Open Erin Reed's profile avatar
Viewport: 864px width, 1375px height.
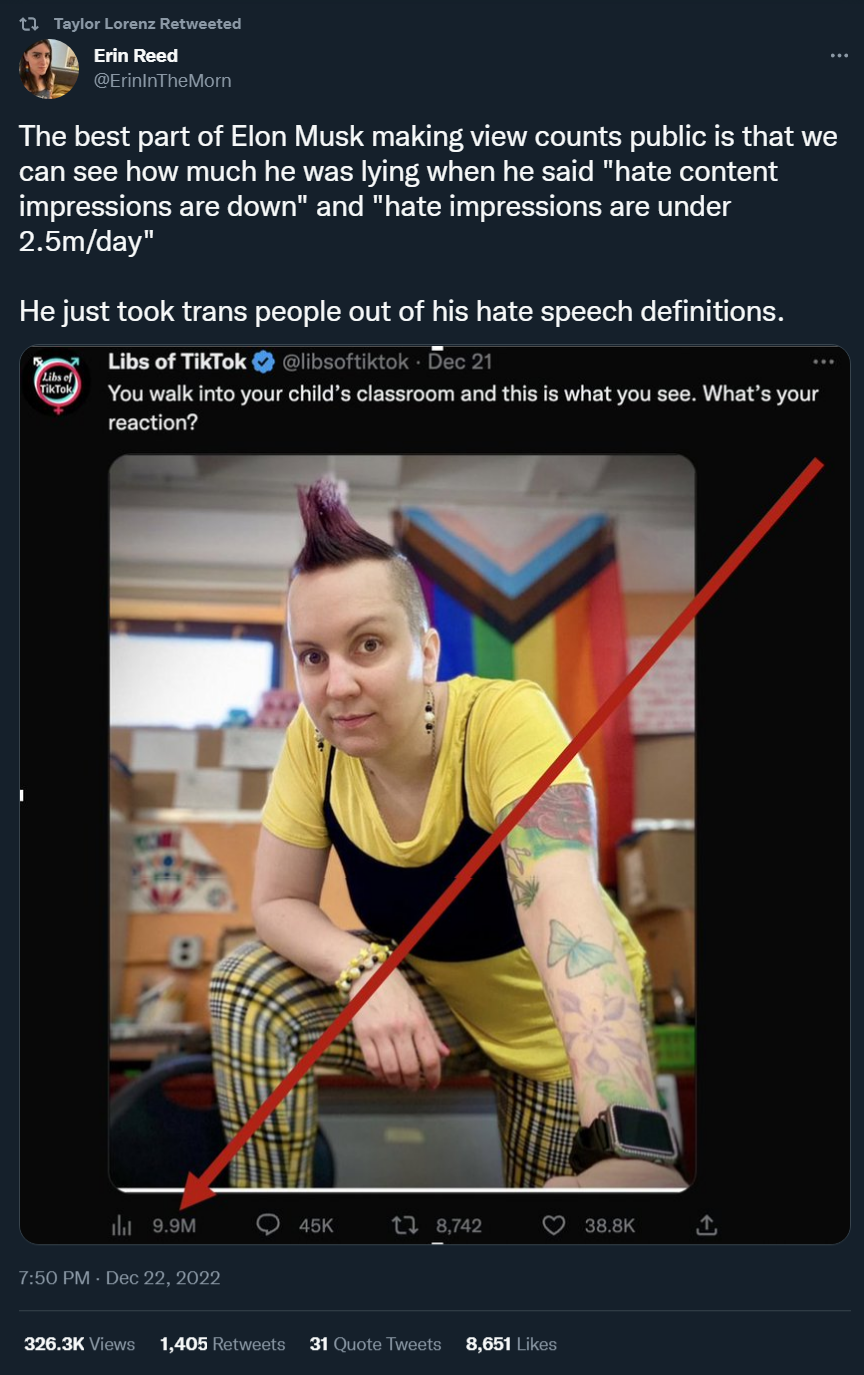pyautogui.click(x=49, y=69)
